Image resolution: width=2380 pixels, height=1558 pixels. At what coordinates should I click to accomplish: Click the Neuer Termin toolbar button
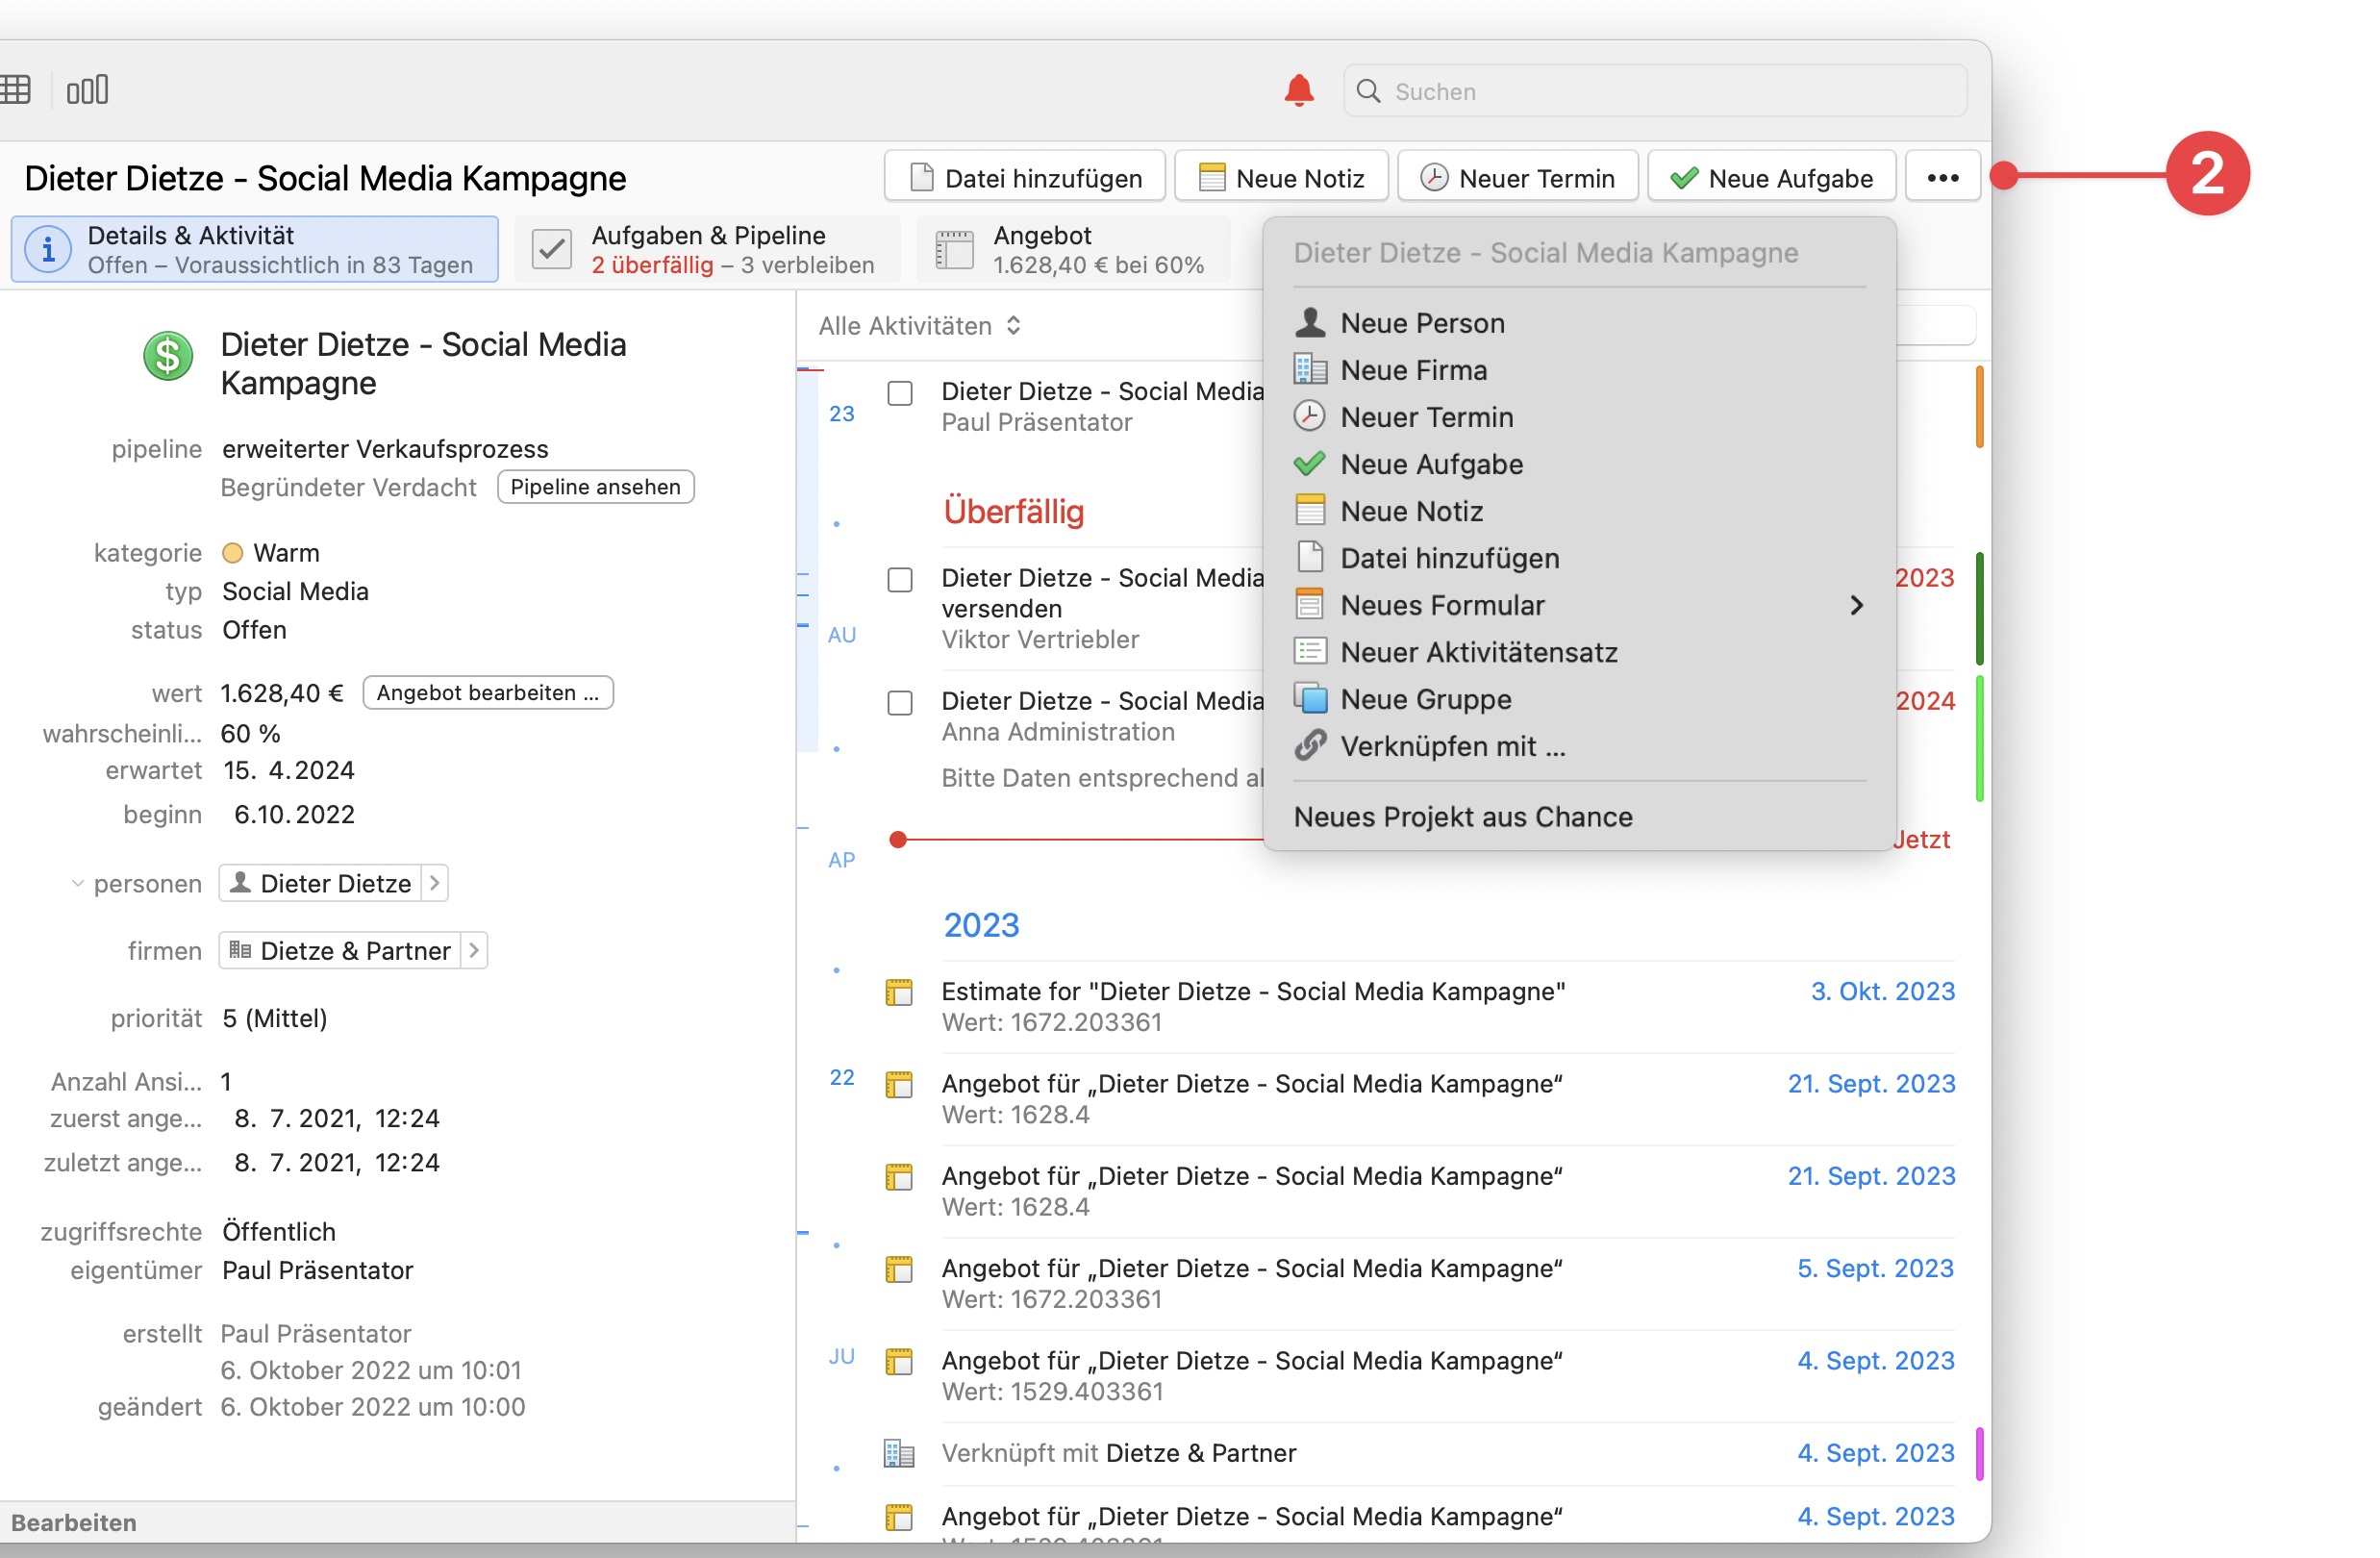point(1517,177)
